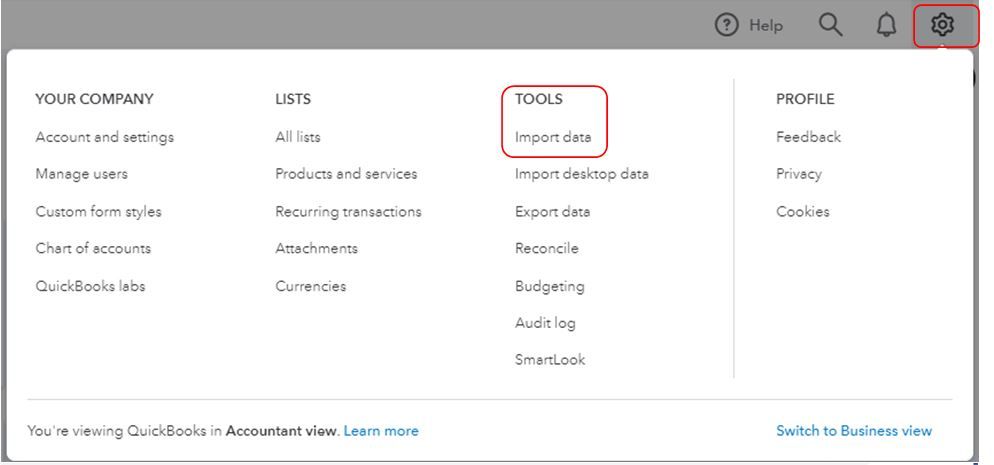Select Manage users
The width and height of the screenshot is (994, 465).
(x=81, y=174)
